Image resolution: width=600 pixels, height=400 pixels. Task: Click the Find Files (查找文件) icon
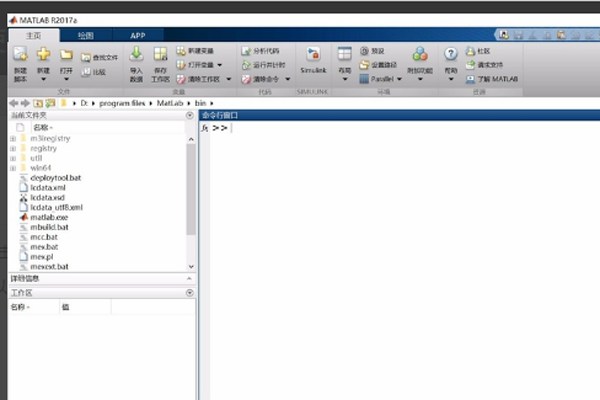click(x=85, y=58)
